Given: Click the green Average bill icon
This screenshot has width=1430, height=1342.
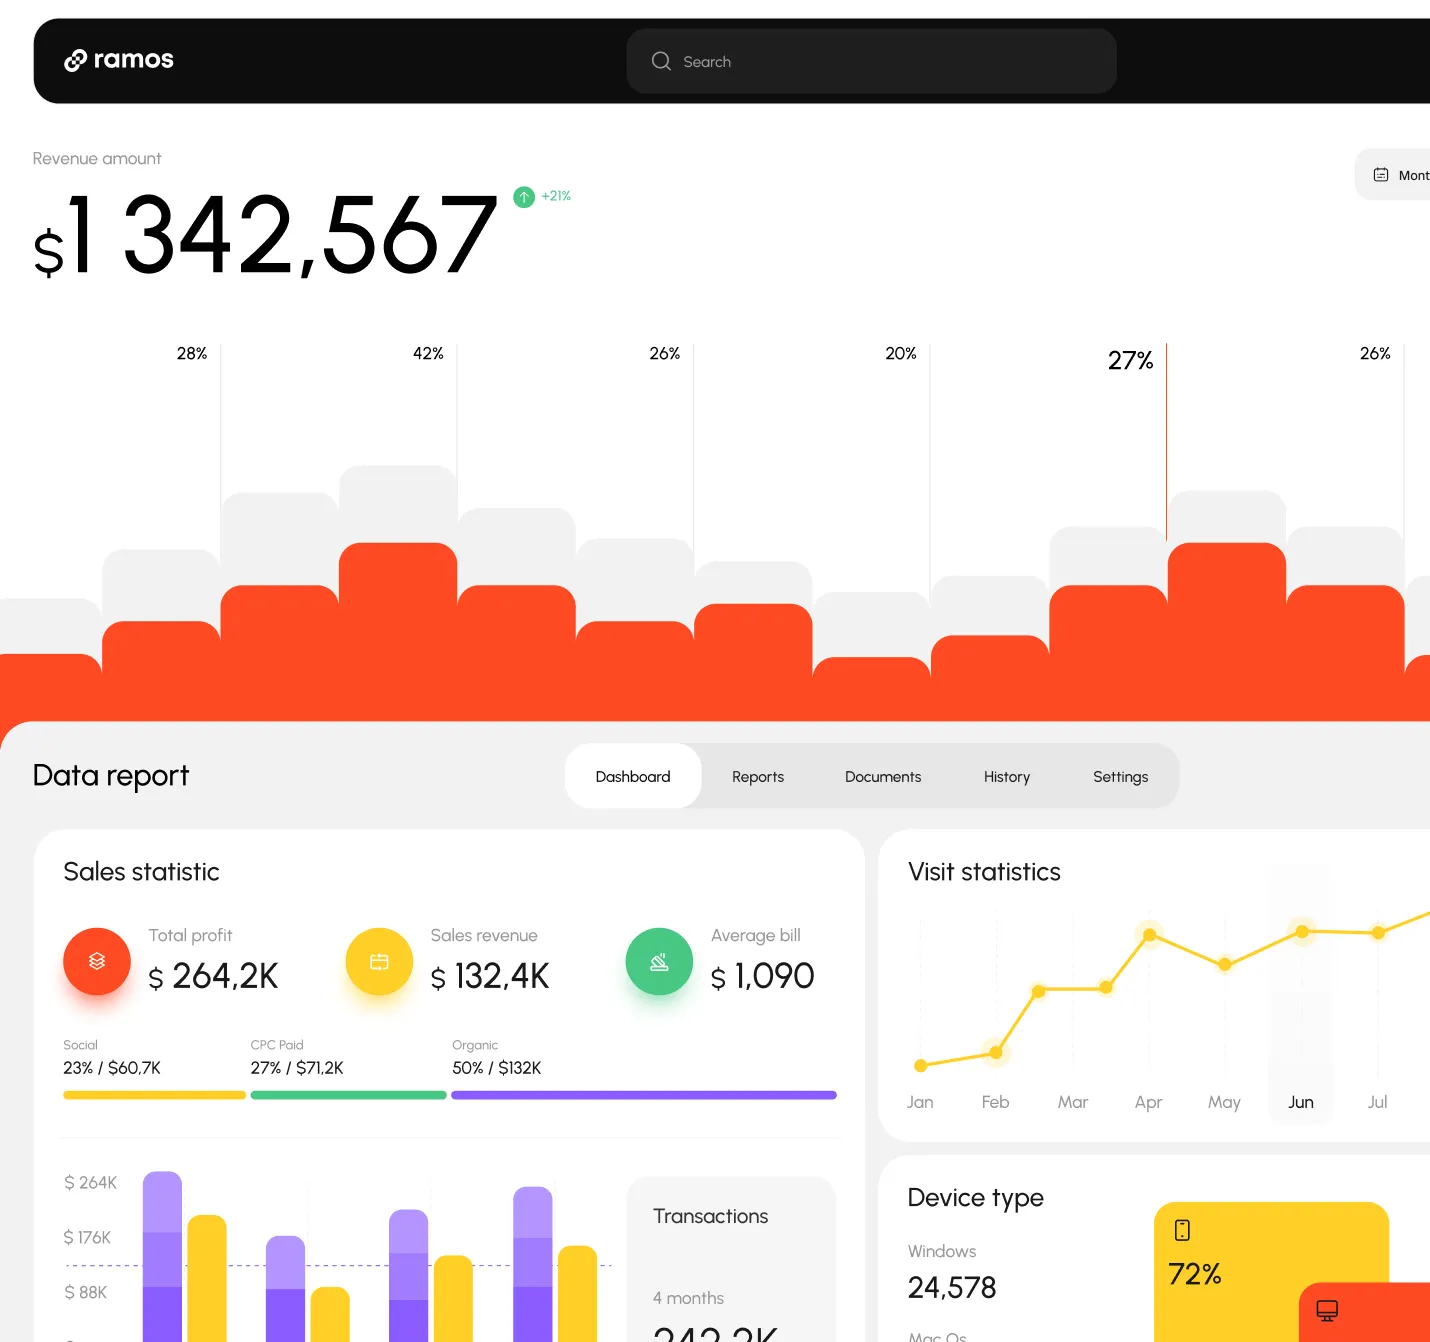Looking at the screenshot, I should click(659, 961).
